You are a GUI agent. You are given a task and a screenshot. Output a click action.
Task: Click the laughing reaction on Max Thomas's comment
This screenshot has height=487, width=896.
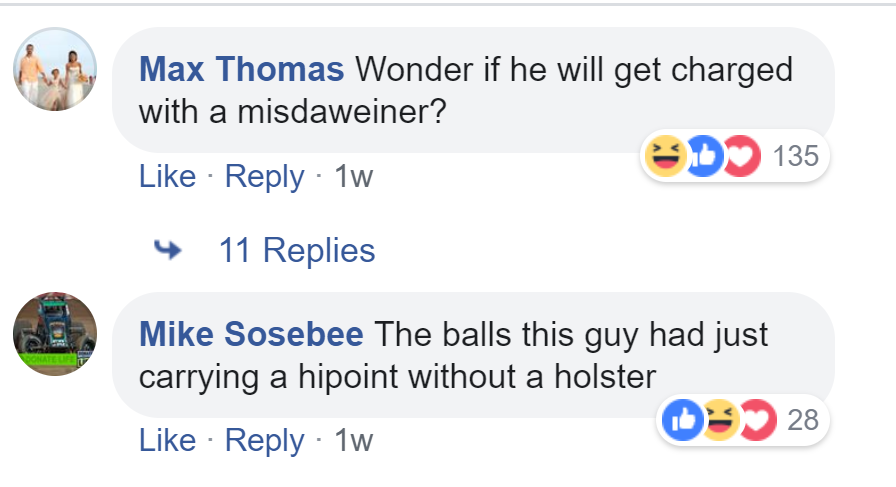(664, 156)
